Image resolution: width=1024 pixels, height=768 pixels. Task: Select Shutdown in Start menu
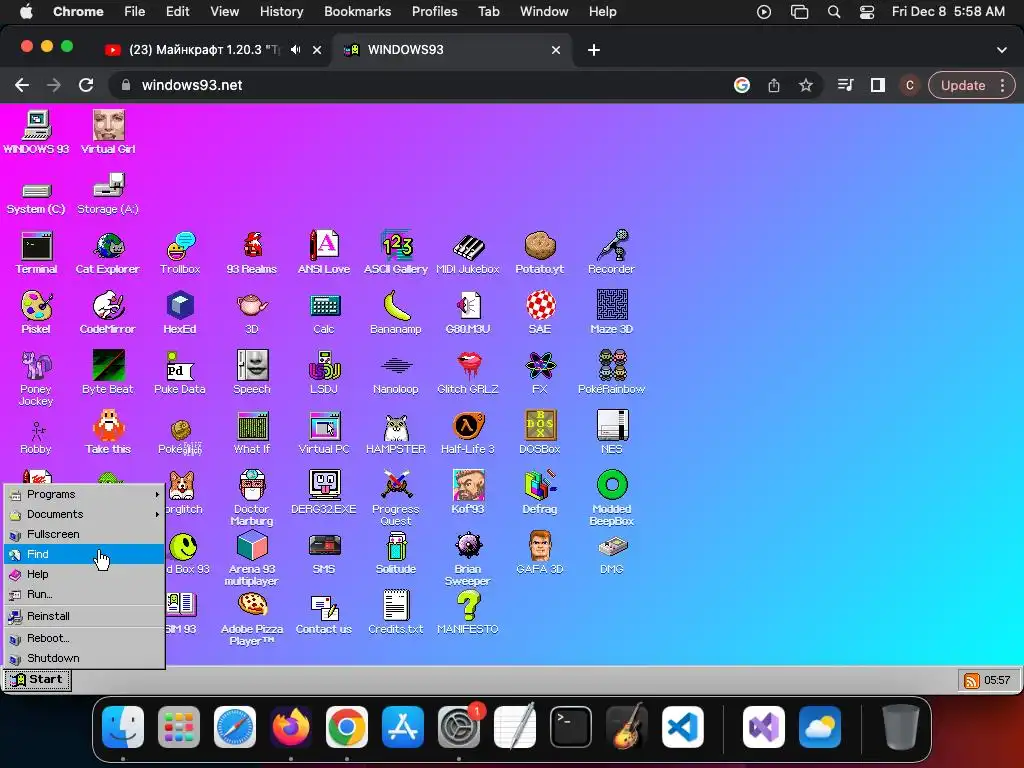(84, 658)
